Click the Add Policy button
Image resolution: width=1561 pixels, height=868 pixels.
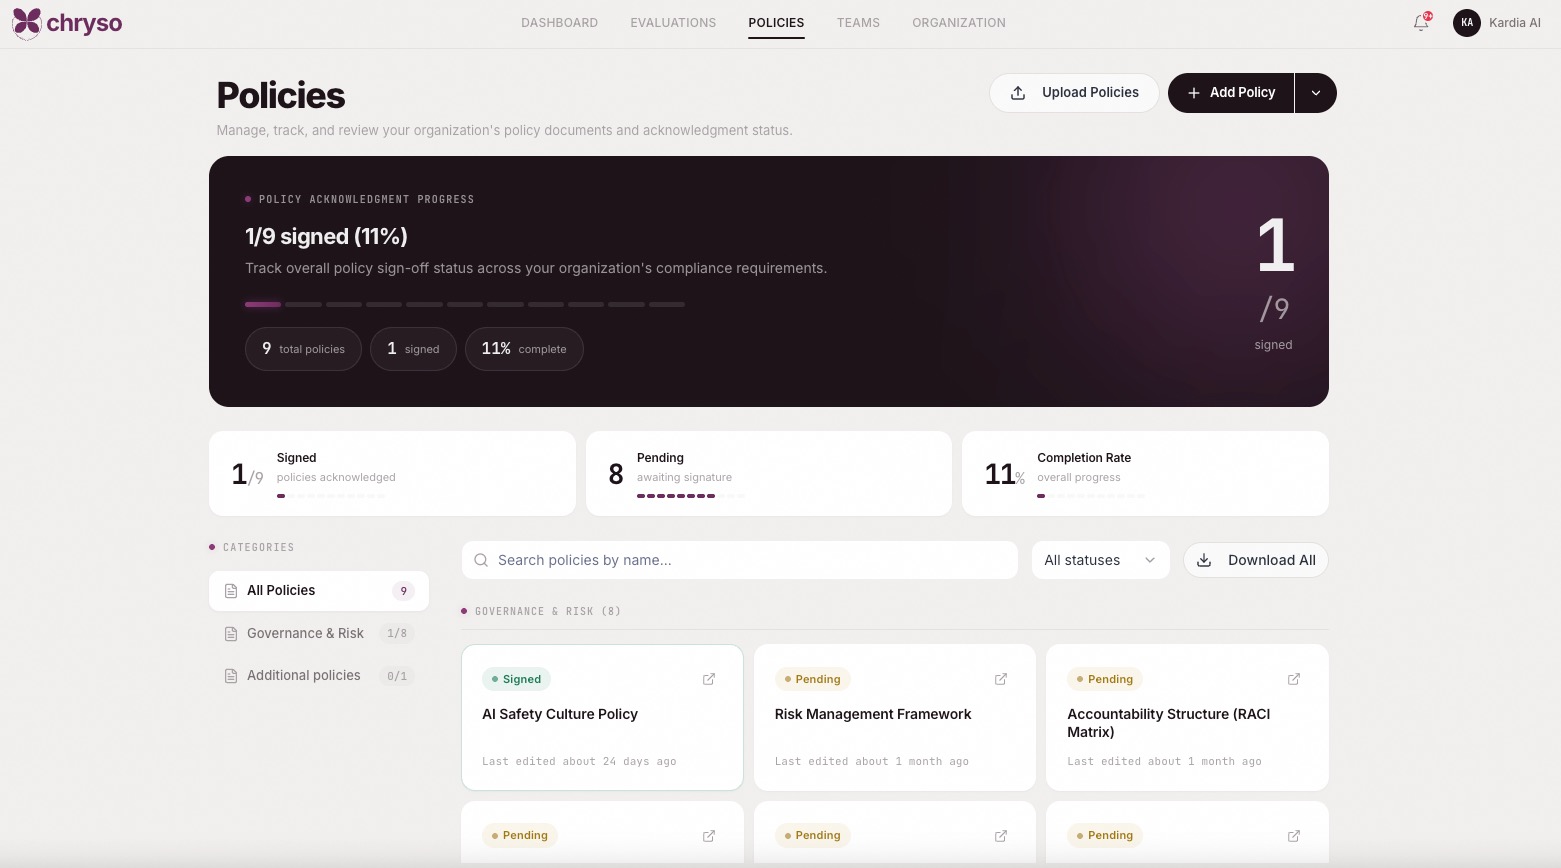click(x=1231, y=93)
